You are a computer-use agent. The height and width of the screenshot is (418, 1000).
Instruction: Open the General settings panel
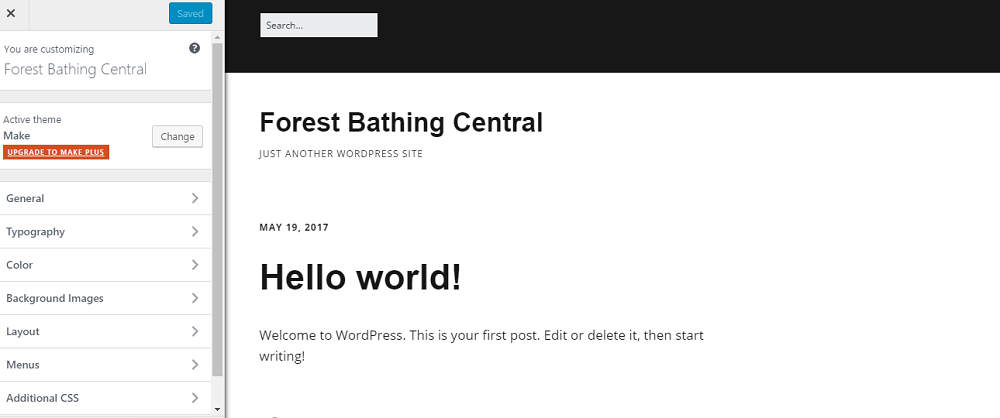[105, 198]
